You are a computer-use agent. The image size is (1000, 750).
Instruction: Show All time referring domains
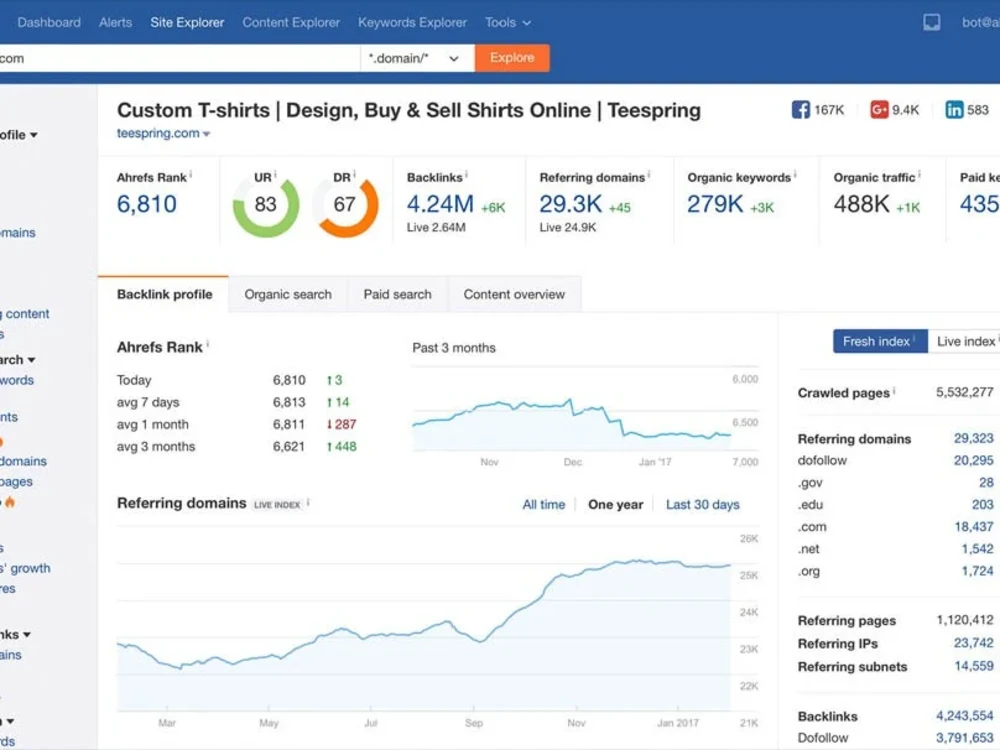click(543, 504)
